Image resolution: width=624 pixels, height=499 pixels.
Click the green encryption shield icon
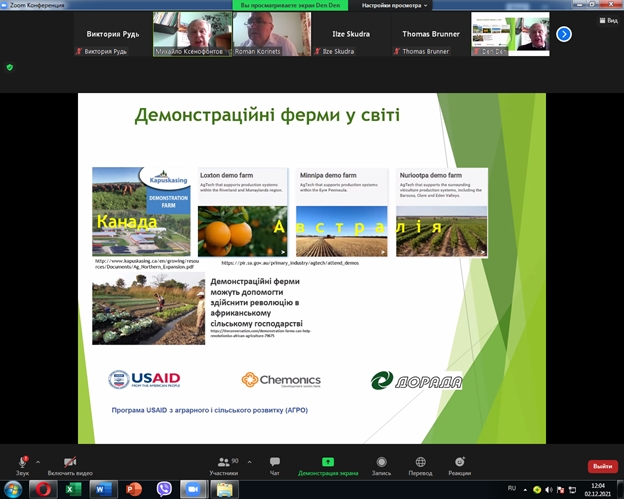point(10,67)
